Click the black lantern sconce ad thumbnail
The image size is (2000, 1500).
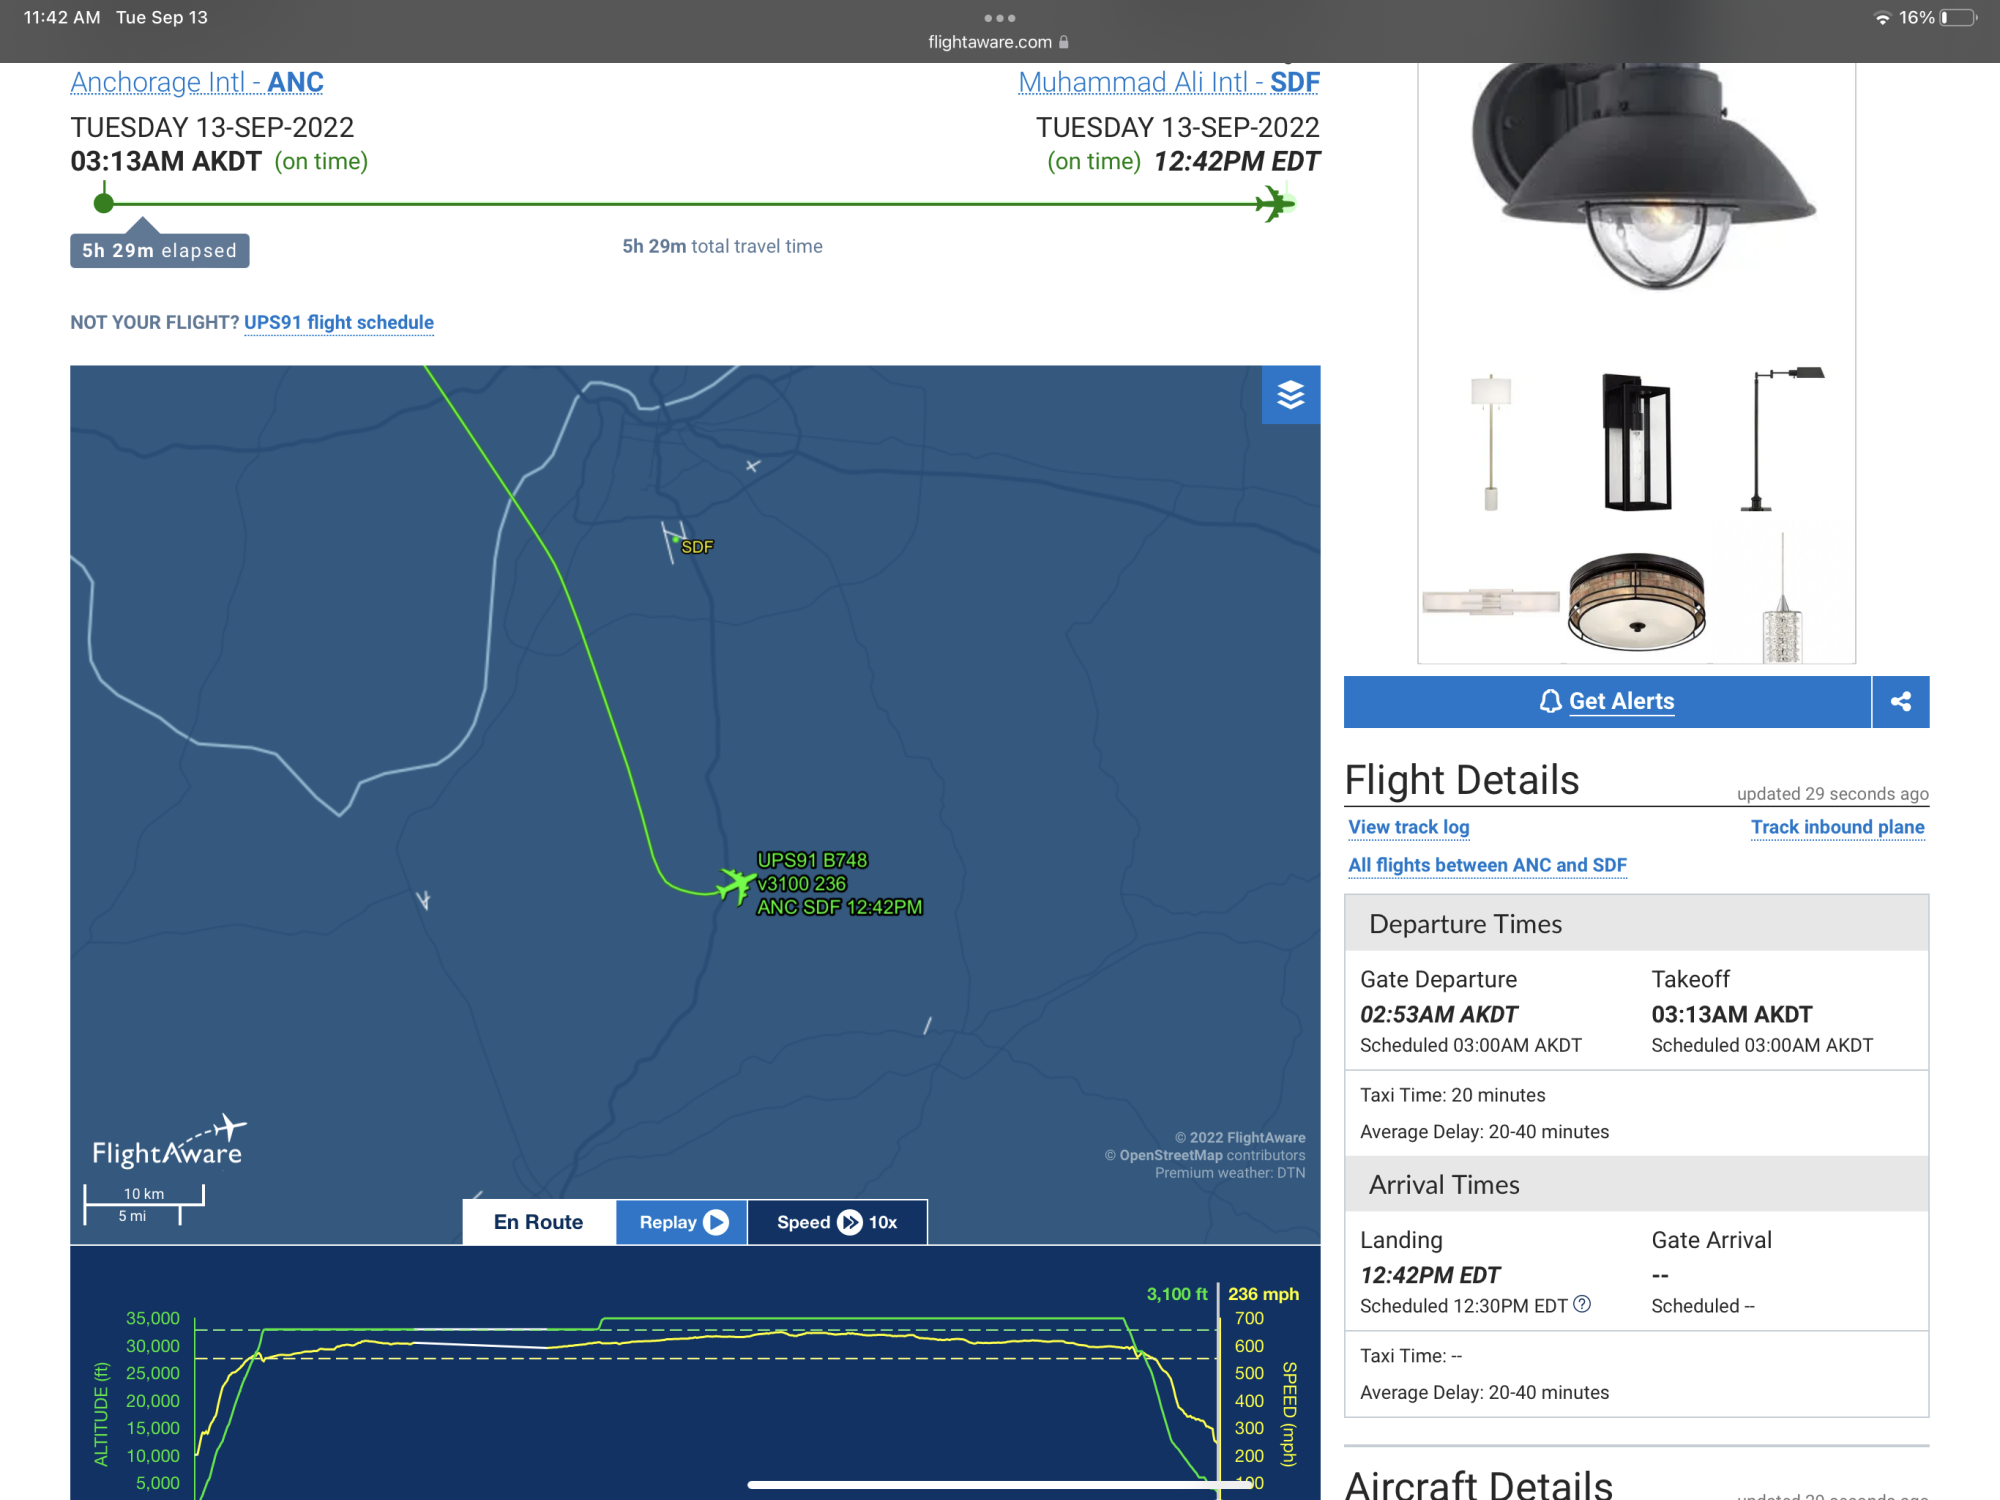(1636, 442)
